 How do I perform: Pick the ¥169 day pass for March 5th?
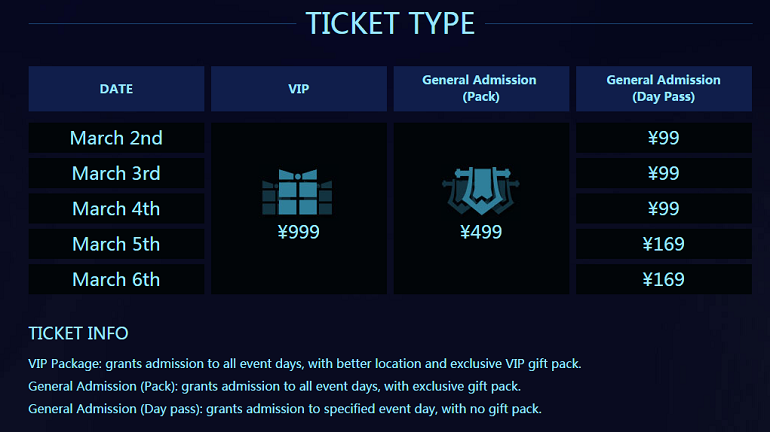664,244
